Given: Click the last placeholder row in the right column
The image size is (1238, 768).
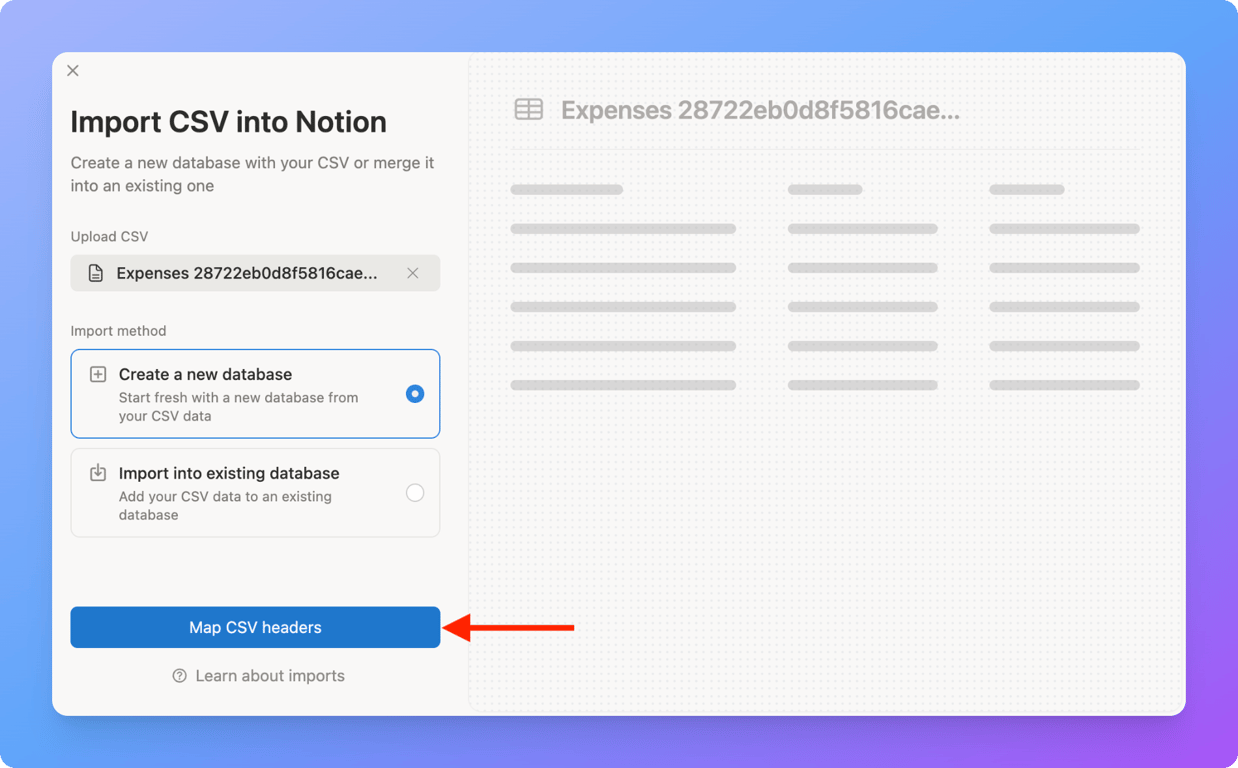Looking at the screenshot, I should 1064,384.
